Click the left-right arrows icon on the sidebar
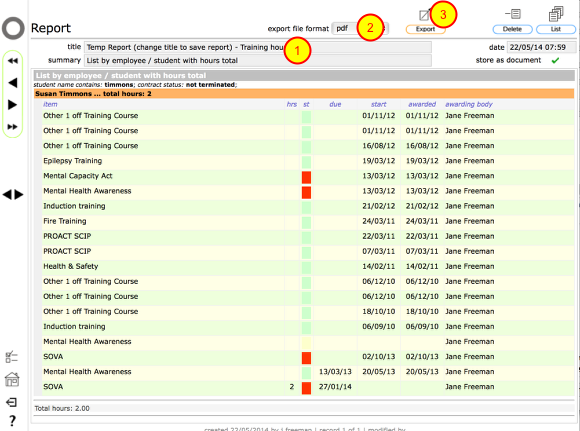580x431 pixels. click(x=13, y=194)
